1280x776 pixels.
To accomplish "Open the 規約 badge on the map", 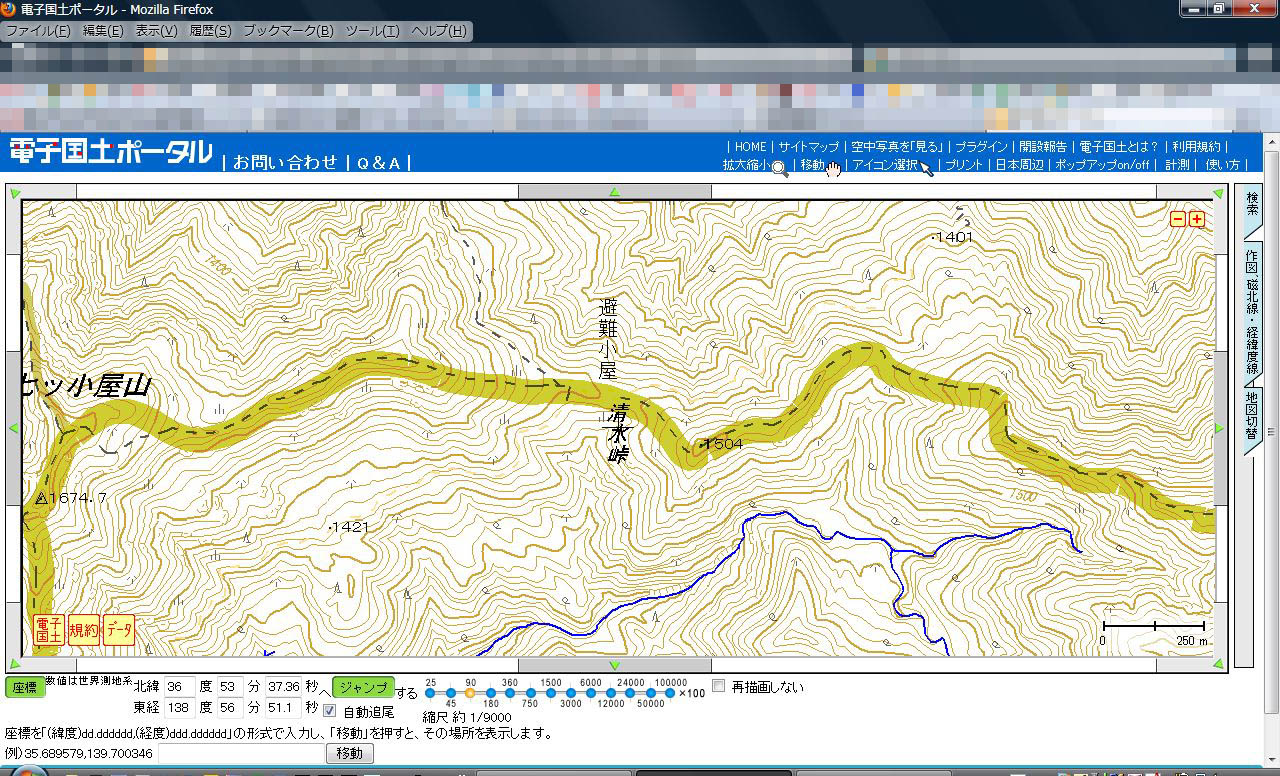I will [x=84, y=630].
